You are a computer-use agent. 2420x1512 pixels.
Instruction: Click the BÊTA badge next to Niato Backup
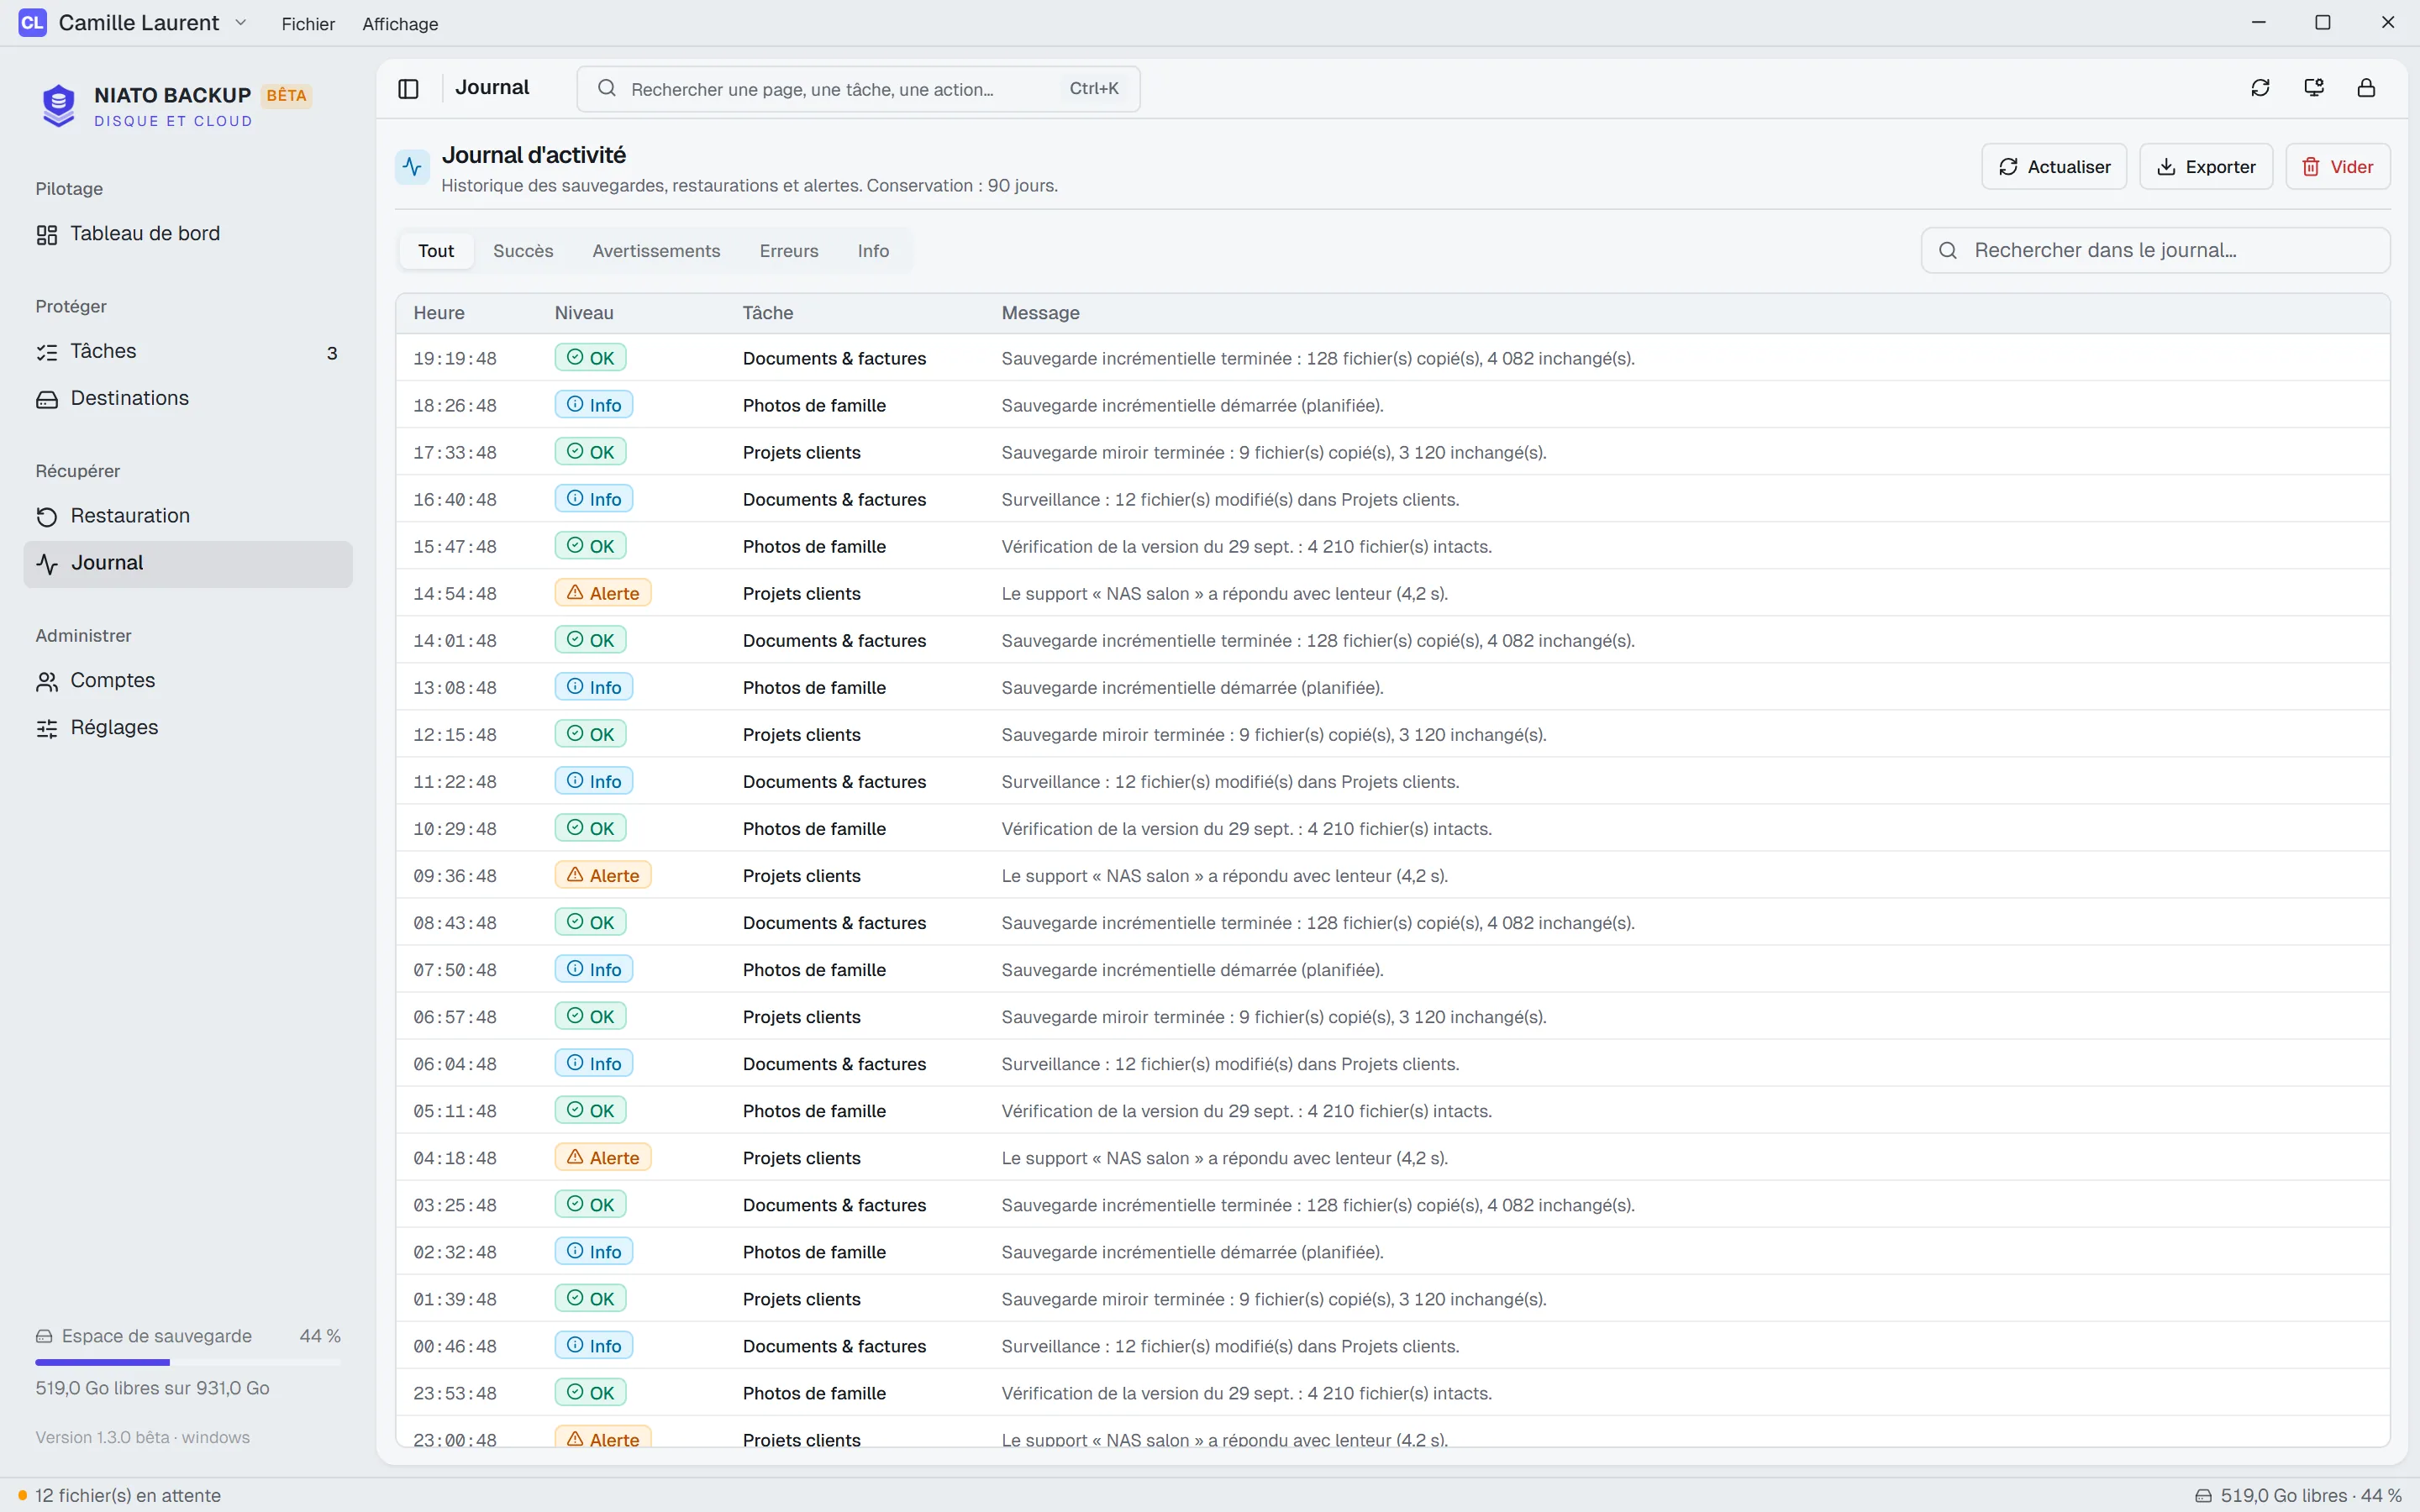(286, 96)
